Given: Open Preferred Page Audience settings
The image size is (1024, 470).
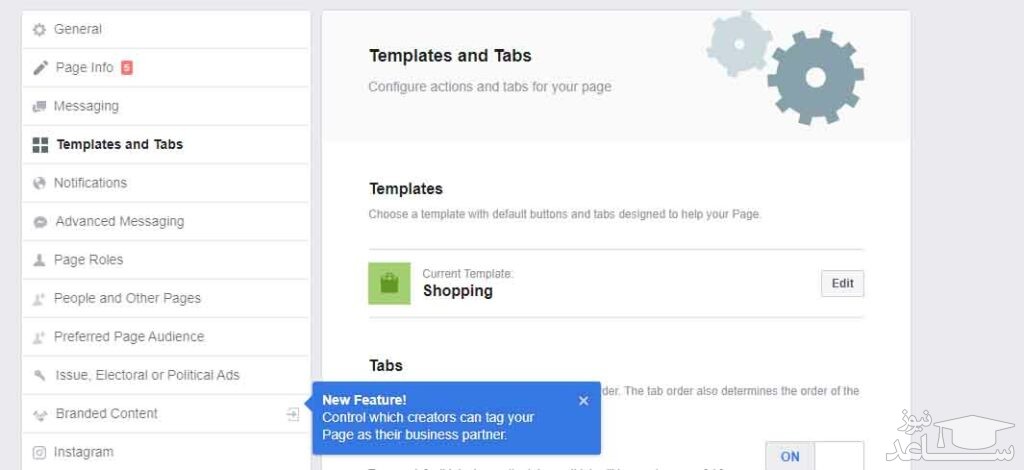Looking at the screenshot, I should click(x=128, y=337).
